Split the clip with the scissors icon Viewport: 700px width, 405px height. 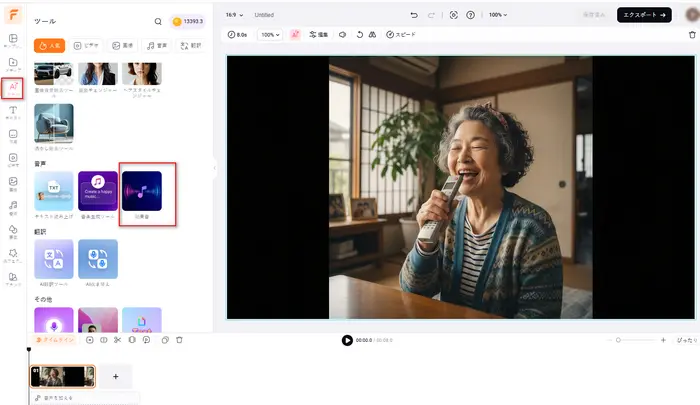coord(117,340)
